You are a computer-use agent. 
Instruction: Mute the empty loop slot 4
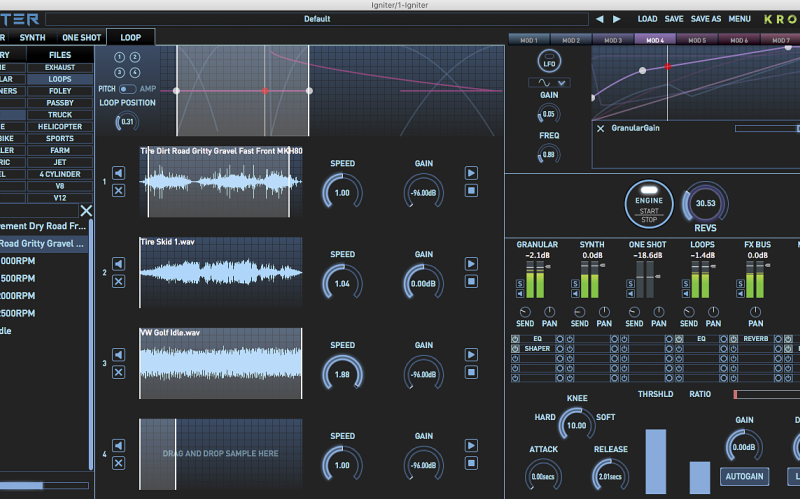click(118, 445)
